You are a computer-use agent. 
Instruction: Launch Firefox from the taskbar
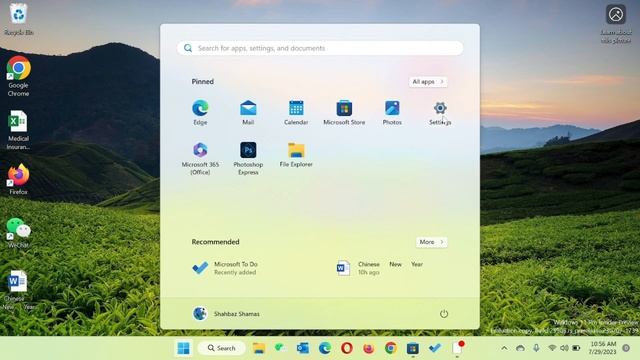369,348
